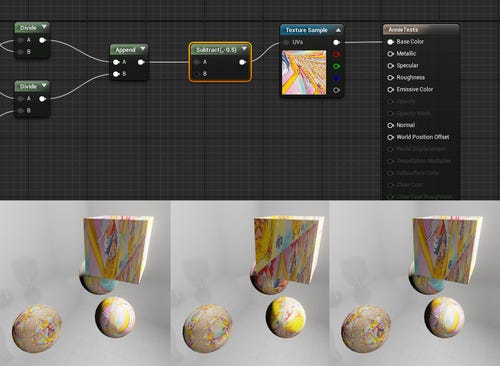Screen dimensions: 500x366
Task: Collapse the Subtract node using its arrow
Action: point(244,49)
